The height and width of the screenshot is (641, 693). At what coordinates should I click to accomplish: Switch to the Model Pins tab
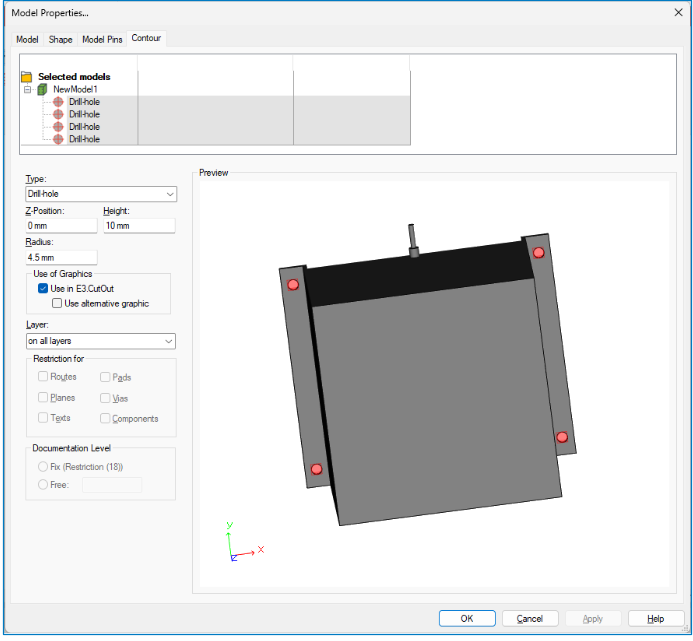coord(102,39)
